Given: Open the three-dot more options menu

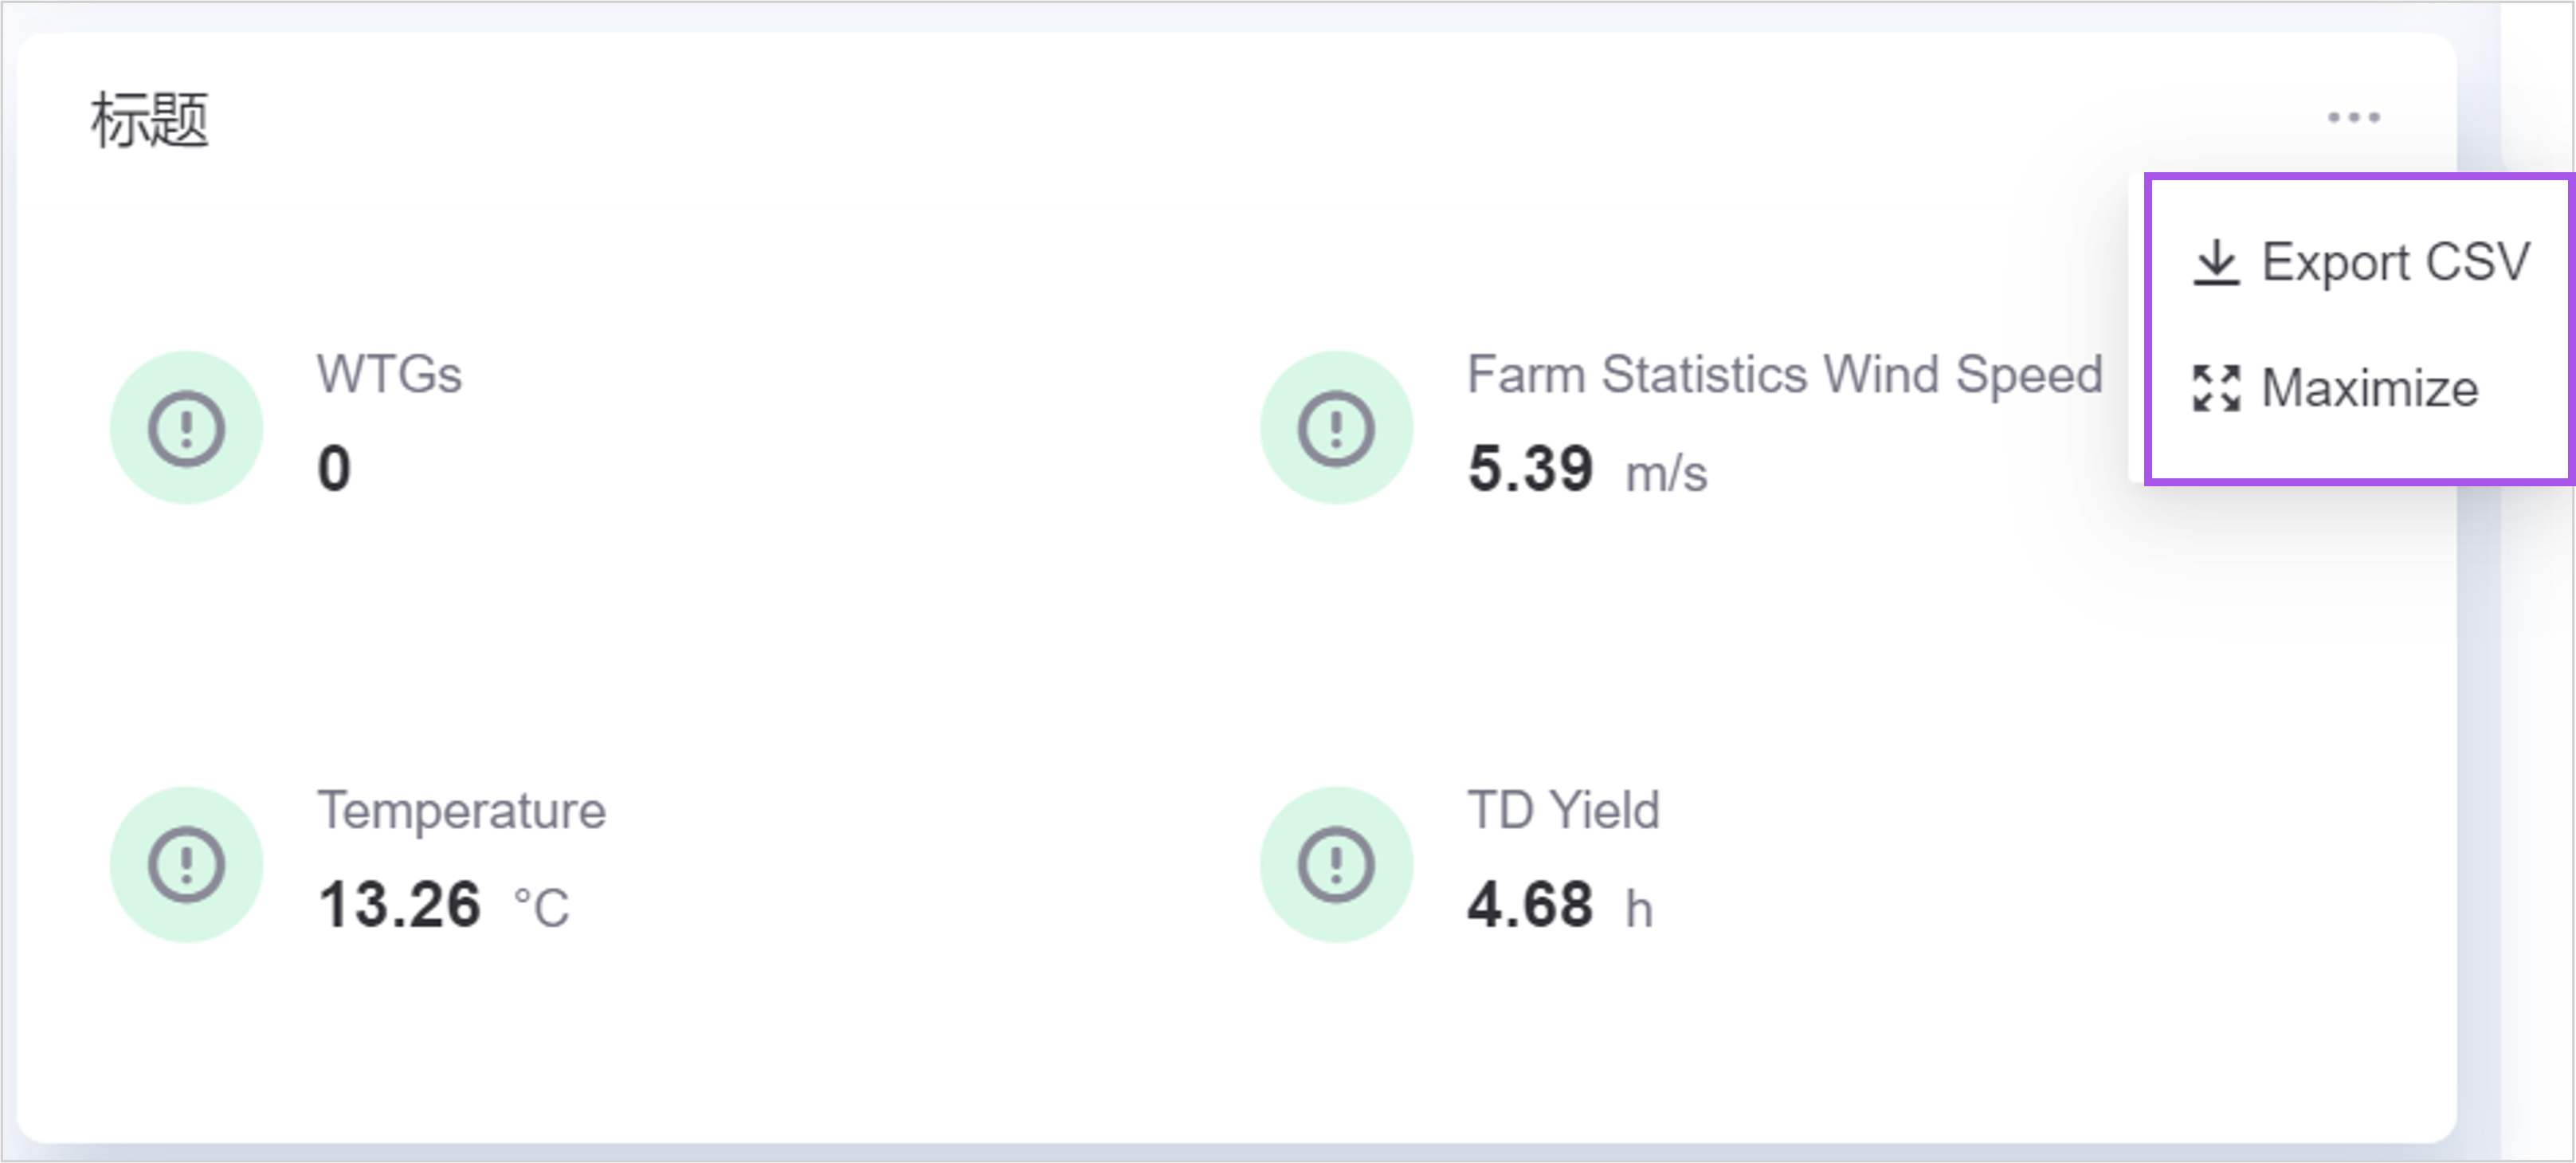Looking at the screenshot, I should pyautogui.click(x=2353, y=118).
